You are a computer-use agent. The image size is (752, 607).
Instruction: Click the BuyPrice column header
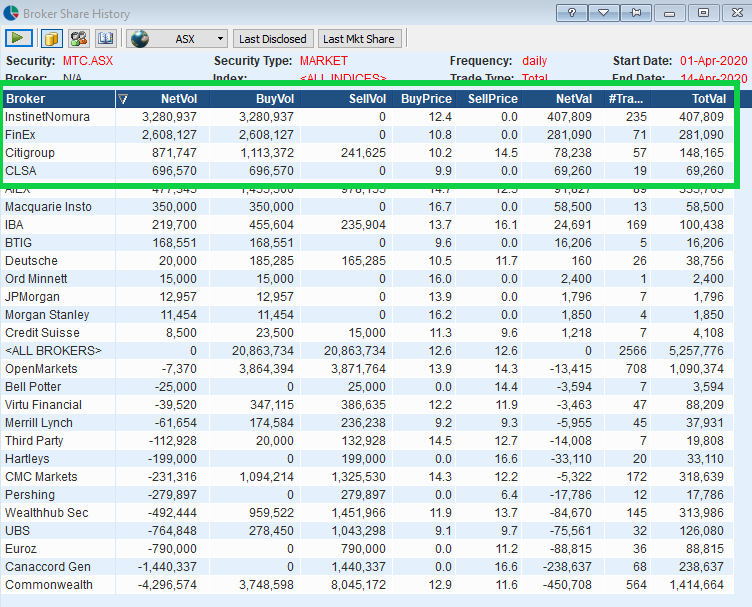coord(424,99)
